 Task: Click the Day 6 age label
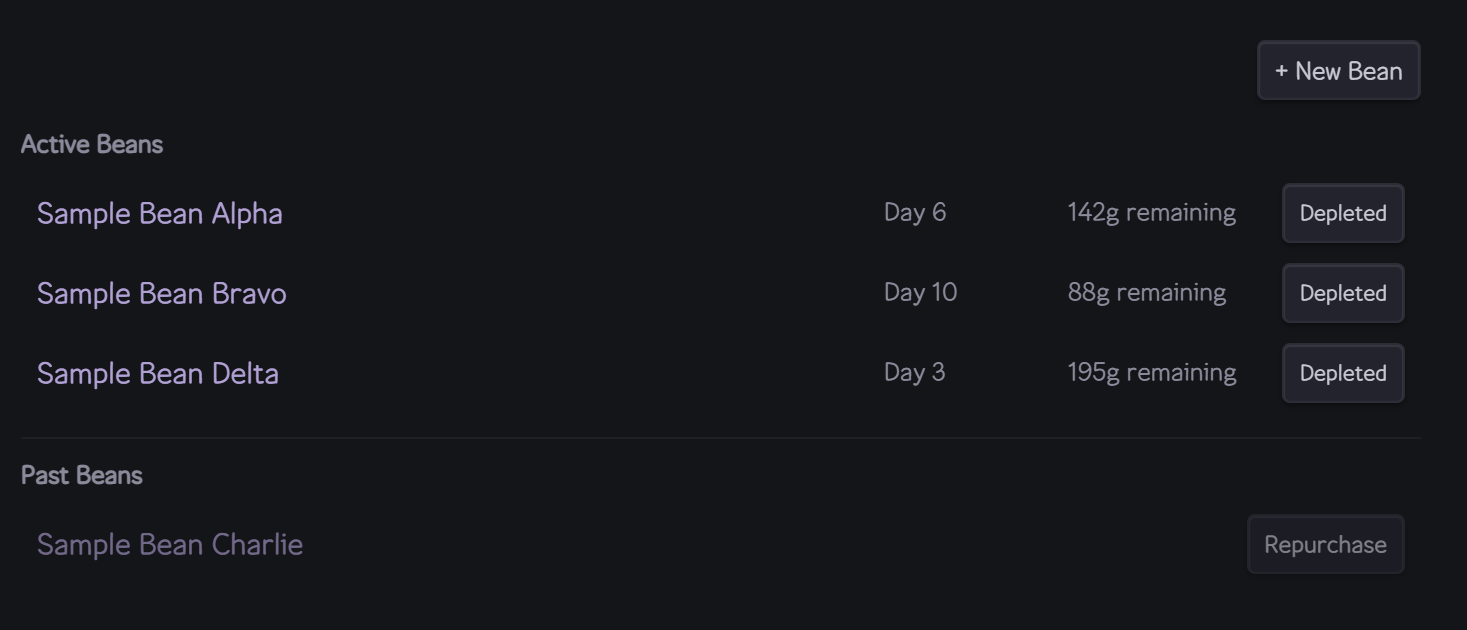click(x=915, y=213)
